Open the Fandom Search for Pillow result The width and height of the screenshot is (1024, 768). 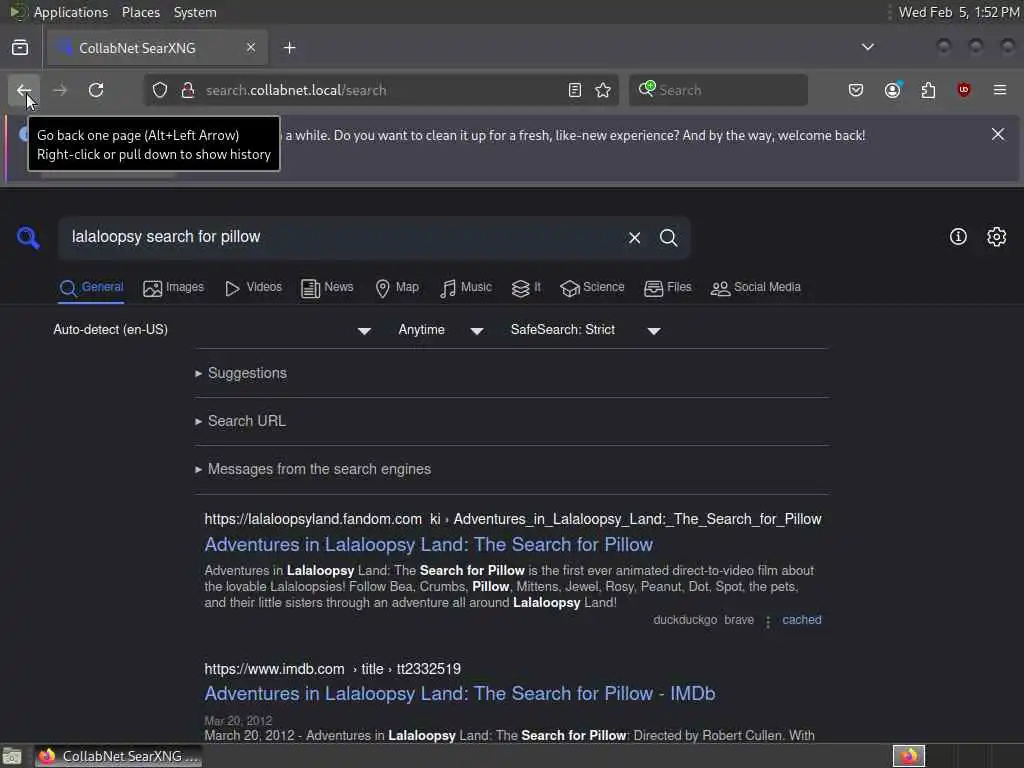(428, 544)
